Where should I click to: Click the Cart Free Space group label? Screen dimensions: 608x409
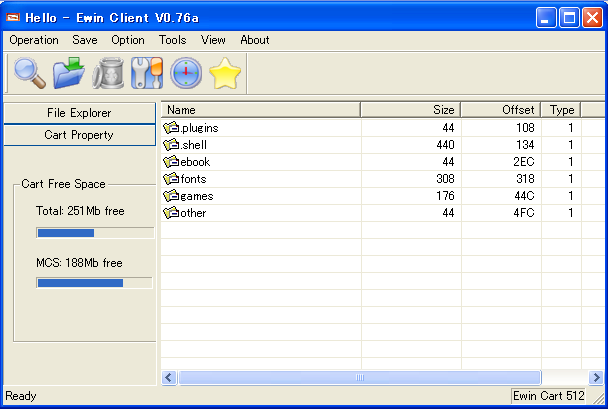pyautogui.click(x=63, y=184)
